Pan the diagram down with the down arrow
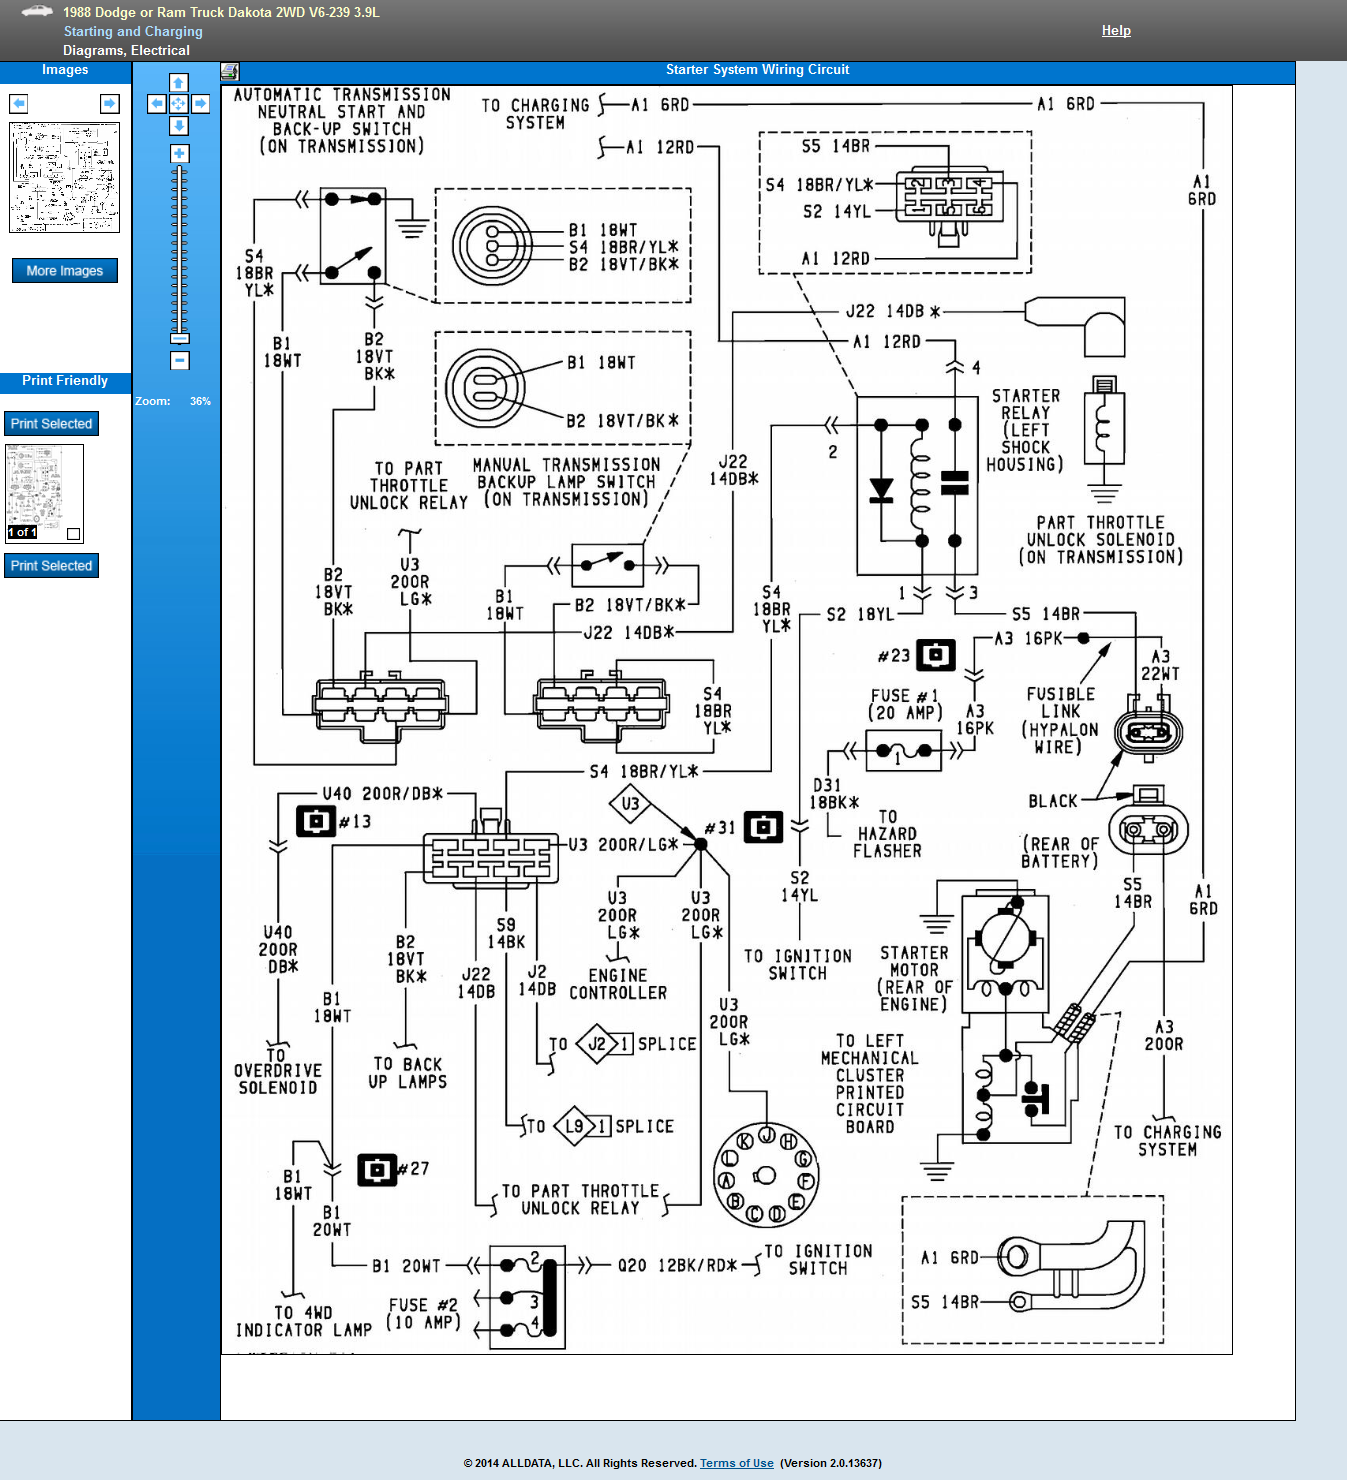 178,126
